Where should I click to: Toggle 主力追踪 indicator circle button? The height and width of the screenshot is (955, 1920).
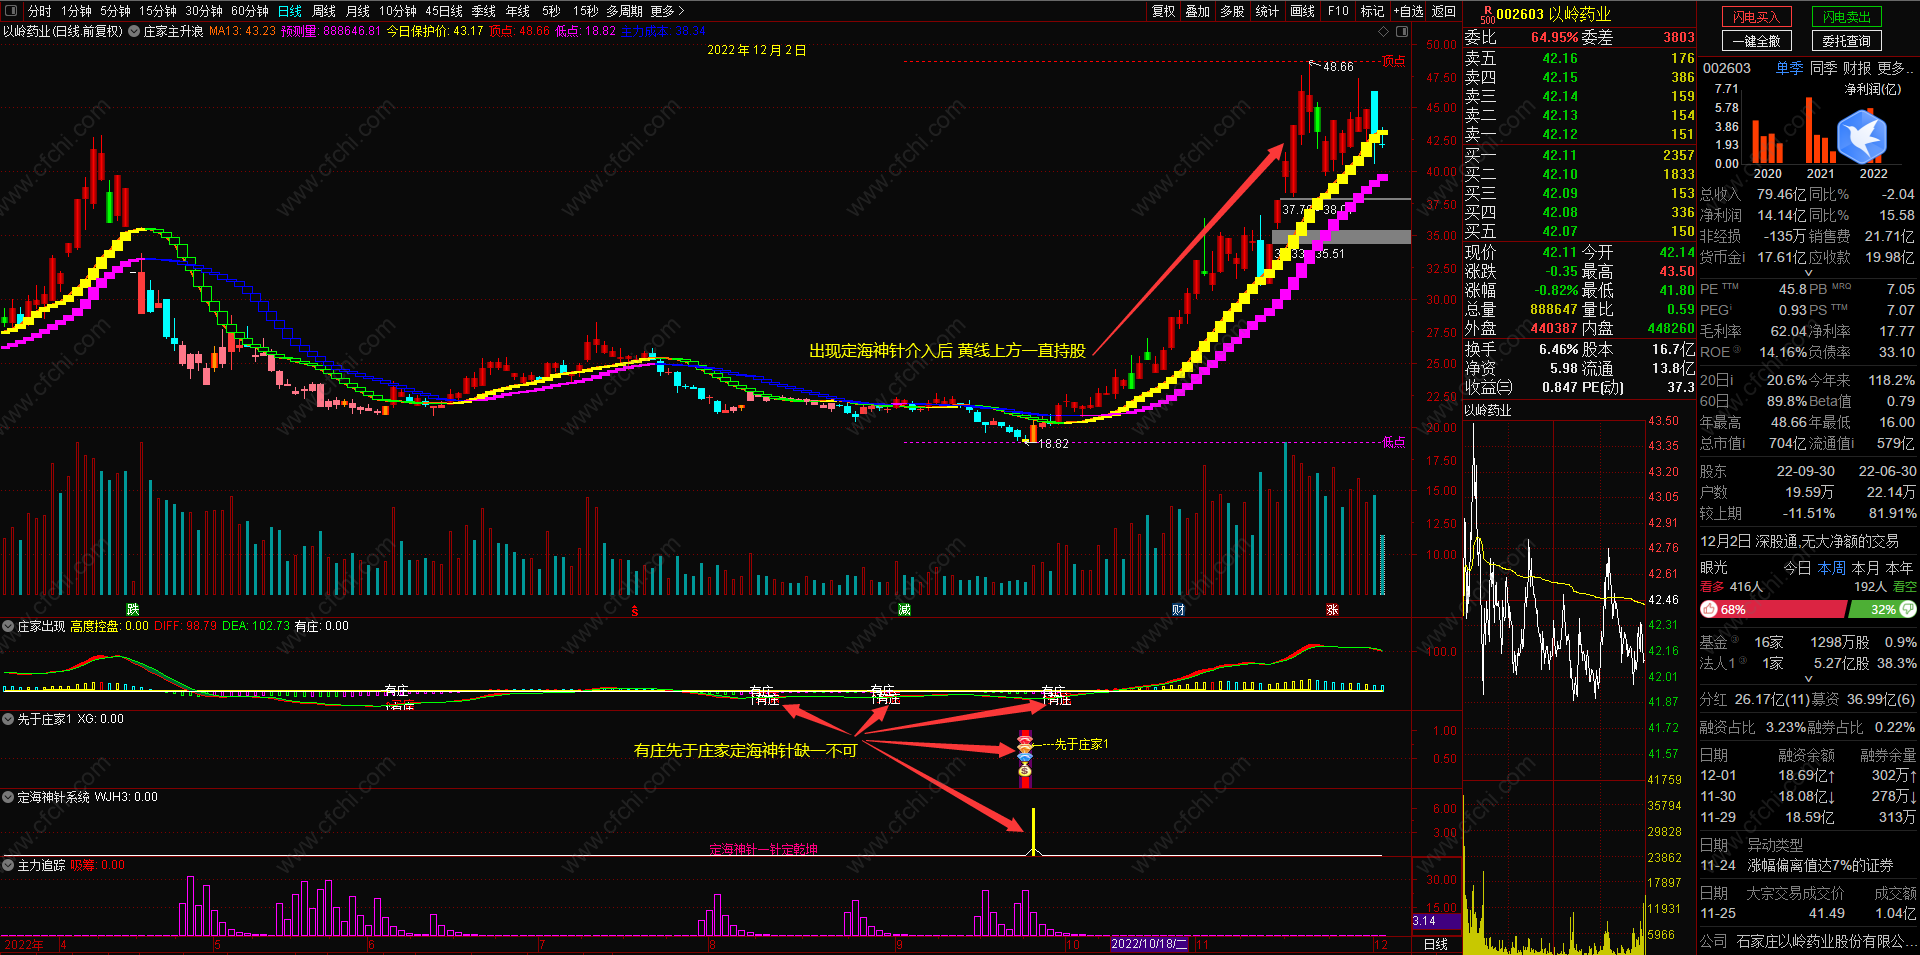9,865
